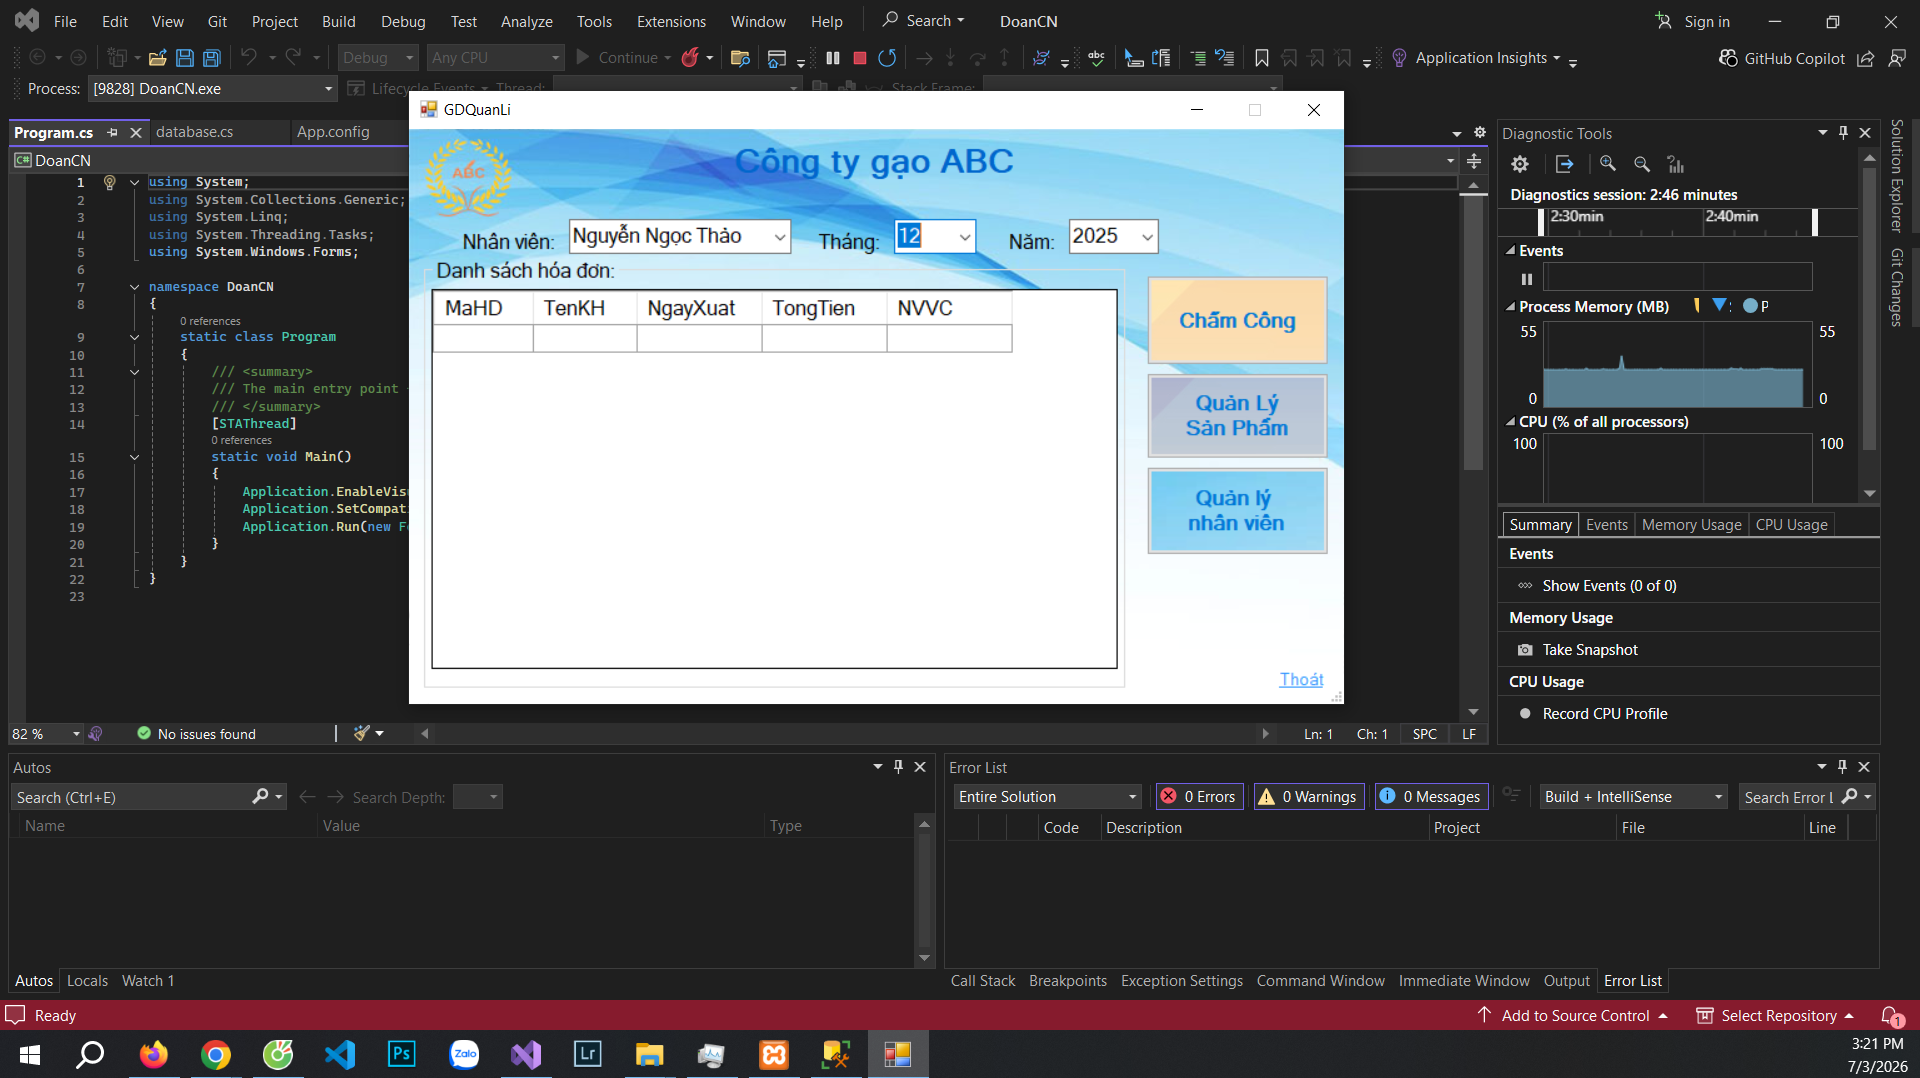Open the Analyze menu
This screenshot has height=1078, width=1920.
(526, 21)
